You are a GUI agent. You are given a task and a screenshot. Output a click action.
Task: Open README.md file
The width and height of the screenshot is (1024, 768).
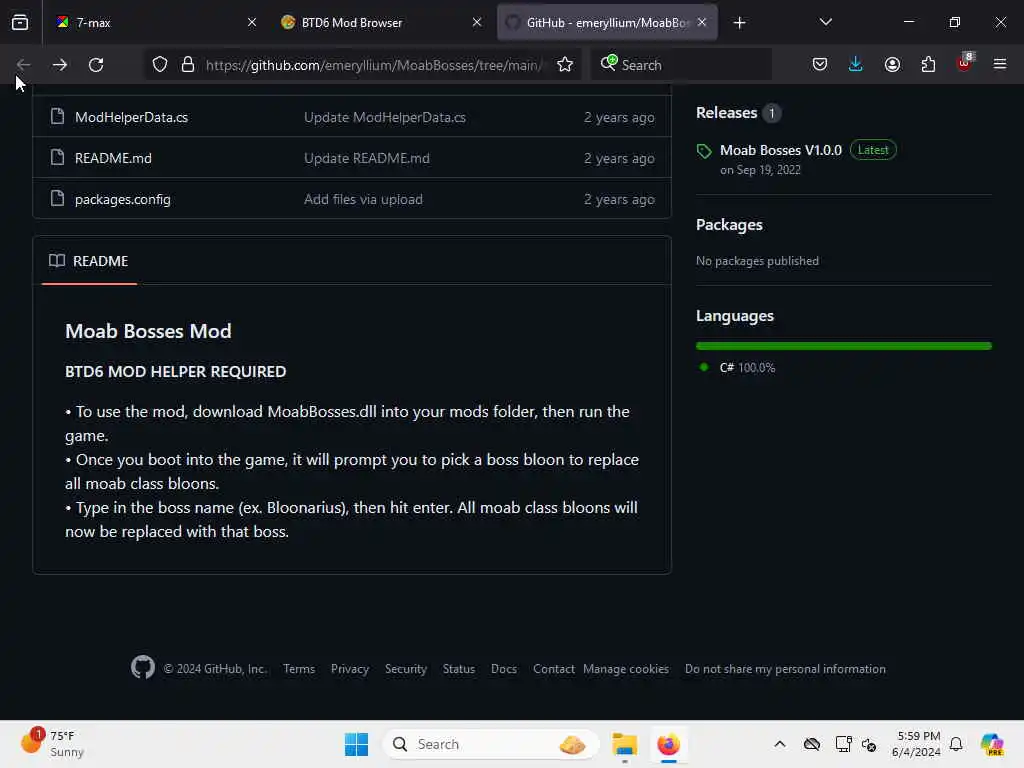pyautogui.click(x=113, y=158)
